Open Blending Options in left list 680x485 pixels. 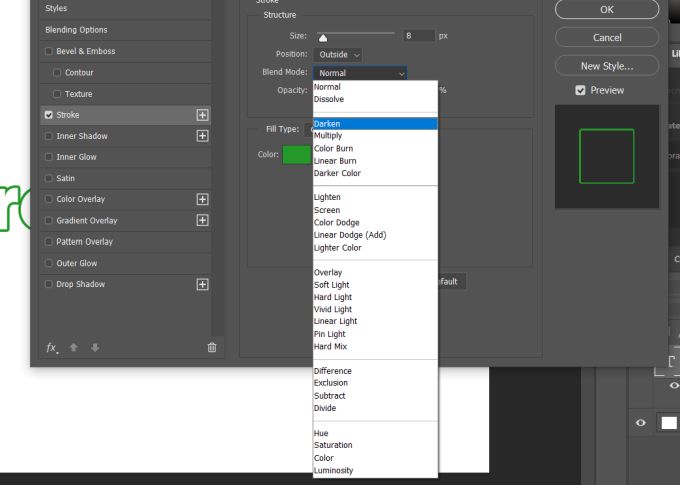pyautogui.click(x=125, y=30)
